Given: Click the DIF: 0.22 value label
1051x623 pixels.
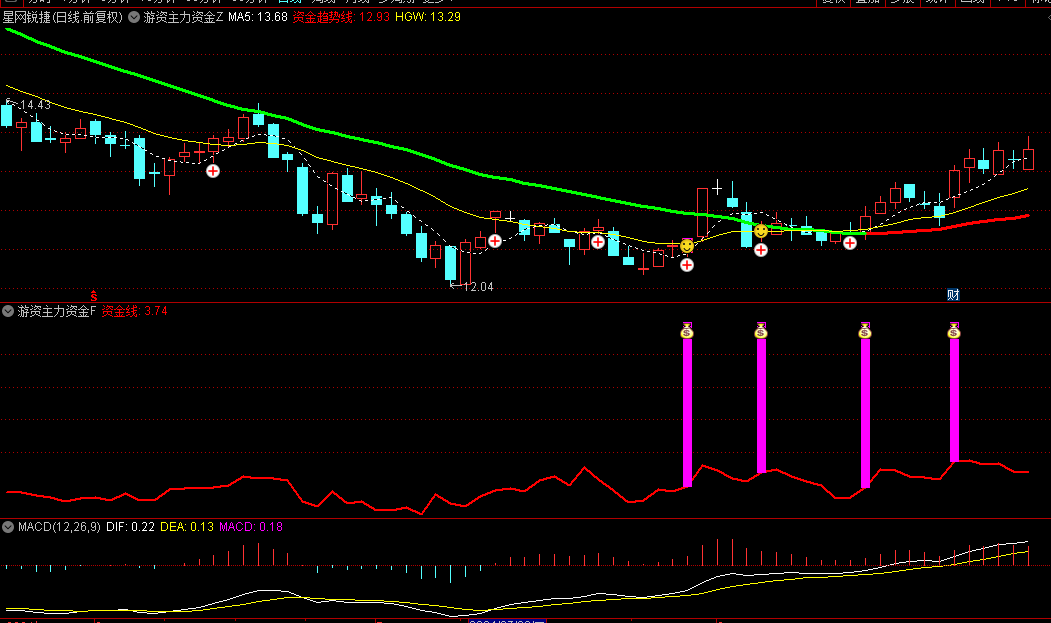Looking at the screenshot, I should click(130, 527).
